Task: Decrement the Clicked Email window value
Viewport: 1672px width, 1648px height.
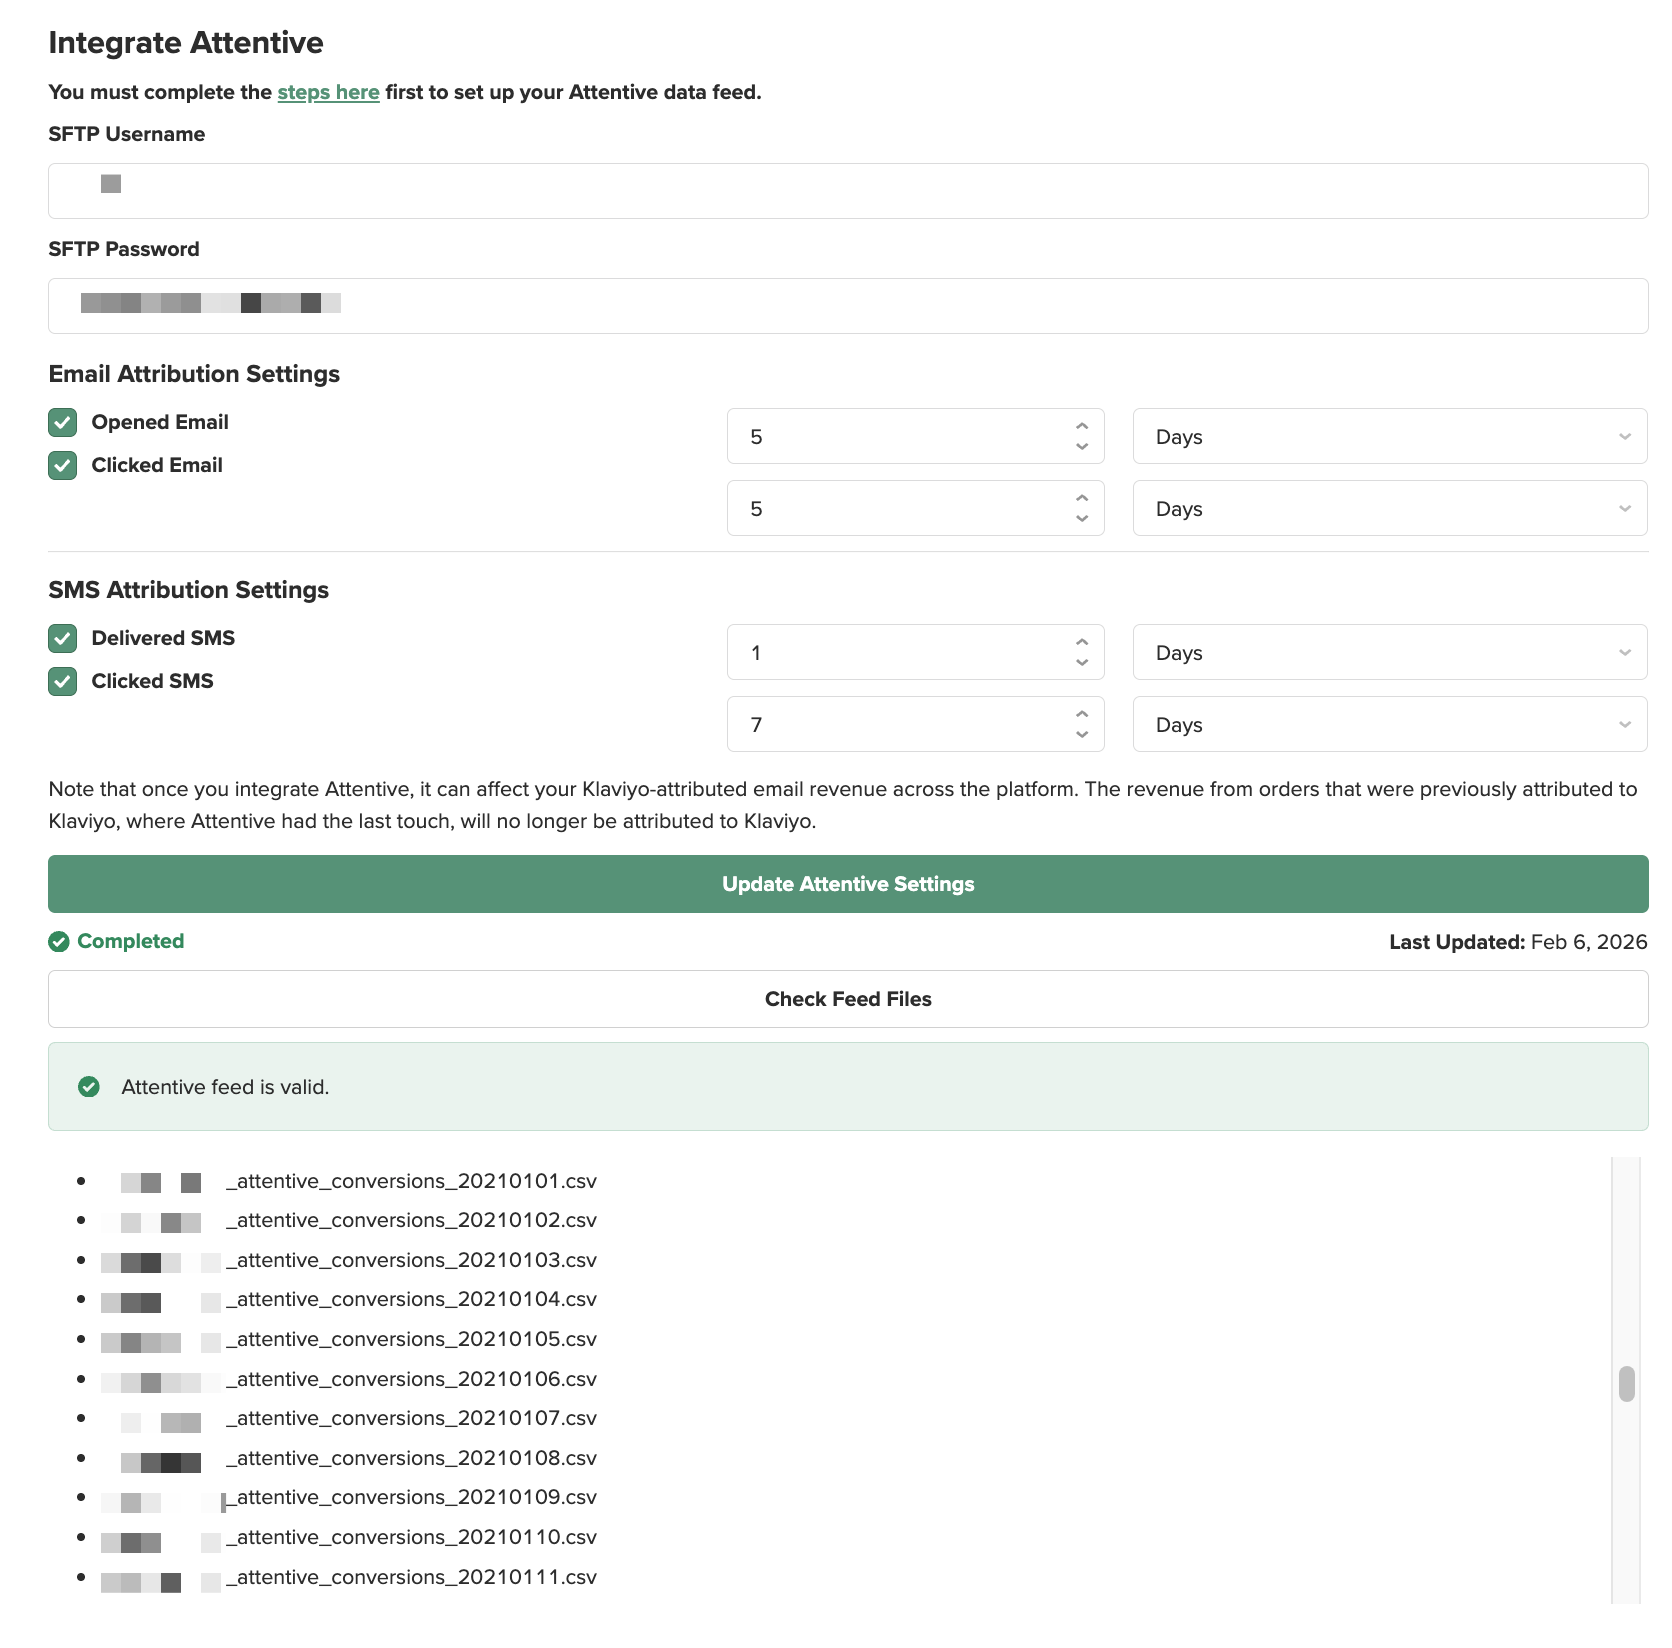Action: (x=1082, y=518)
